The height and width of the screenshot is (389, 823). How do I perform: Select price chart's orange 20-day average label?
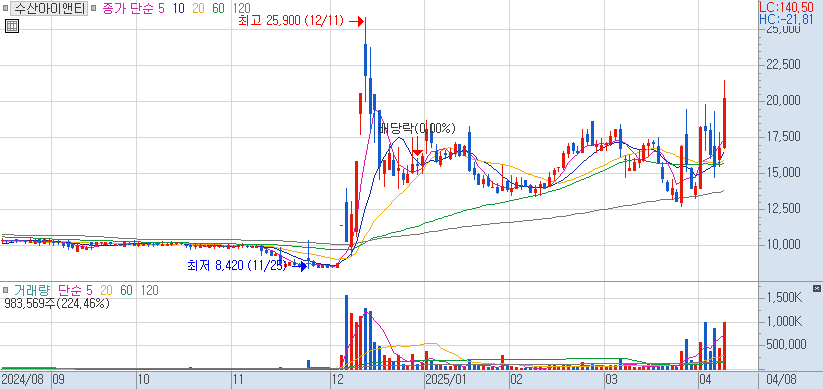198,8
